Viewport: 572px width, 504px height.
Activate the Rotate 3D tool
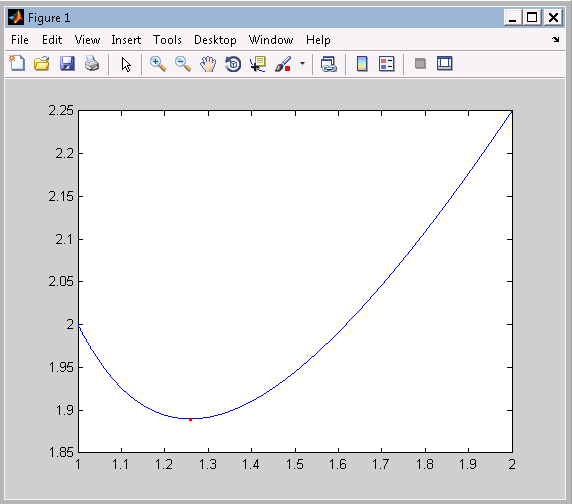pyautogui.click(x=233, y=64)
